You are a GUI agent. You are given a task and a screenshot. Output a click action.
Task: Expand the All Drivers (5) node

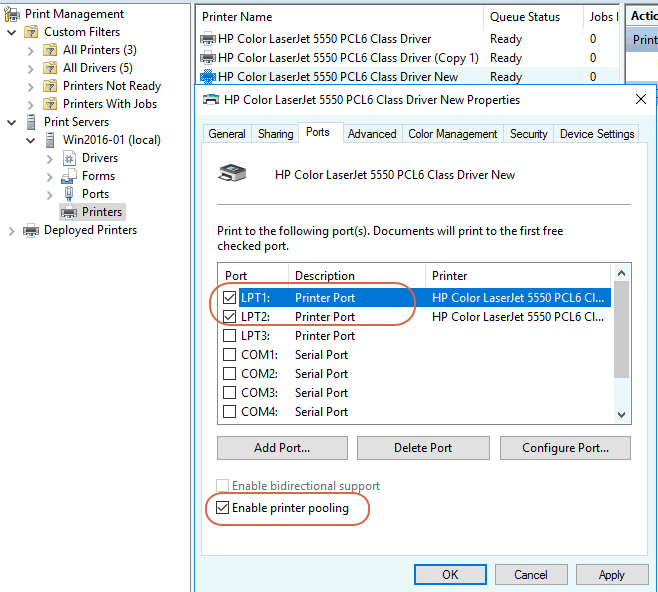click(31, 69)
